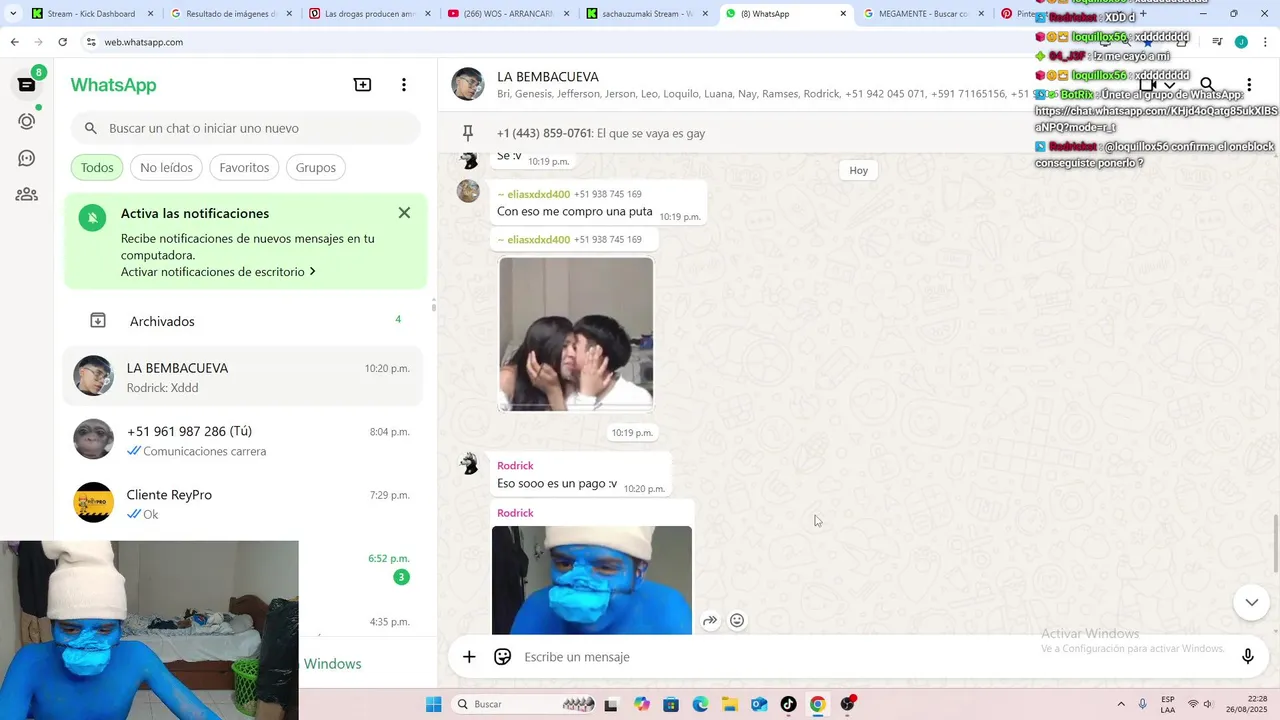Open the Communities sidebar icon
This screenshot has height=720, width=1280.
point(27,195)
